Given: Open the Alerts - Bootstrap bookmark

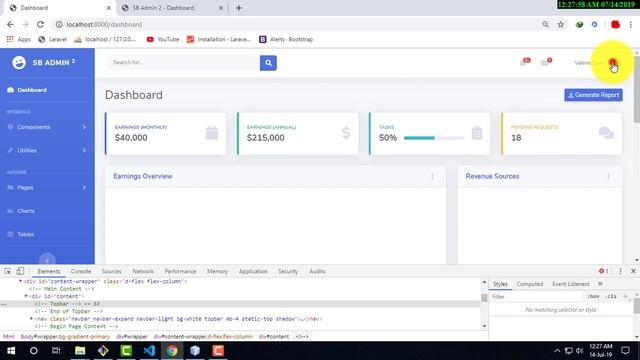Looking at the screenshot, I should [x=286, y=39].
